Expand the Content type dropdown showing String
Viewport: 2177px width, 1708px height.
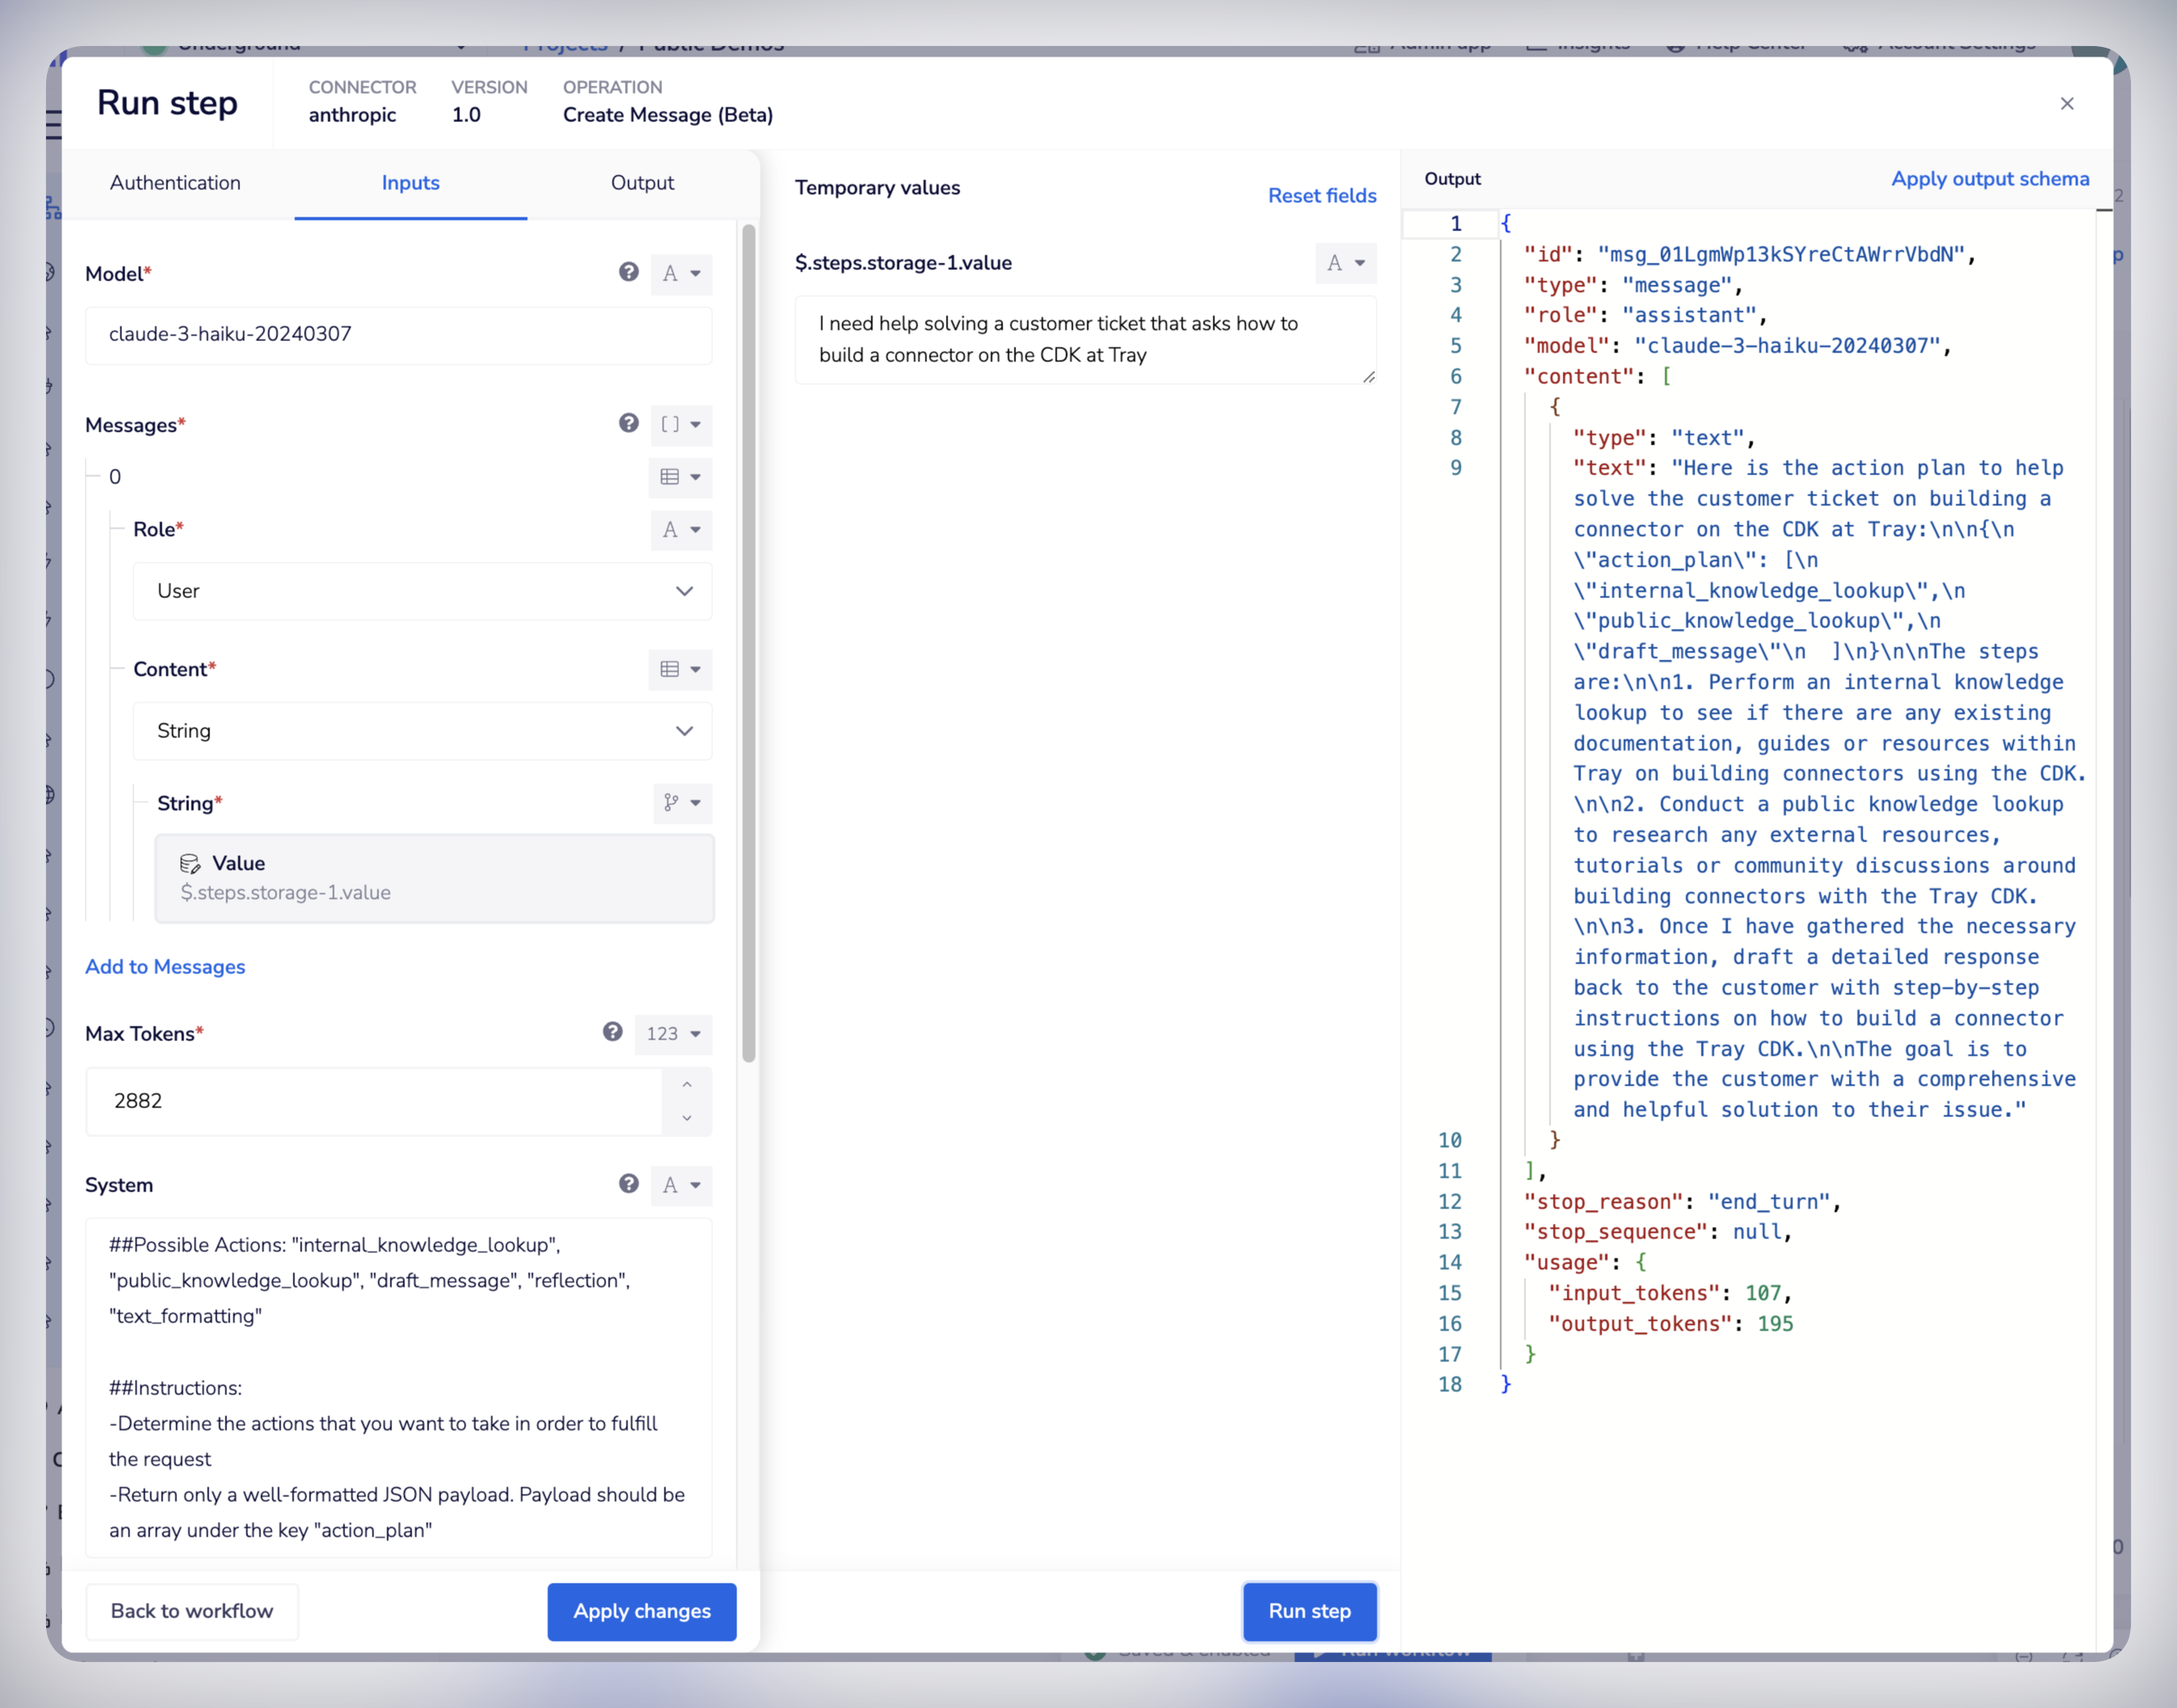coord(422,731)
